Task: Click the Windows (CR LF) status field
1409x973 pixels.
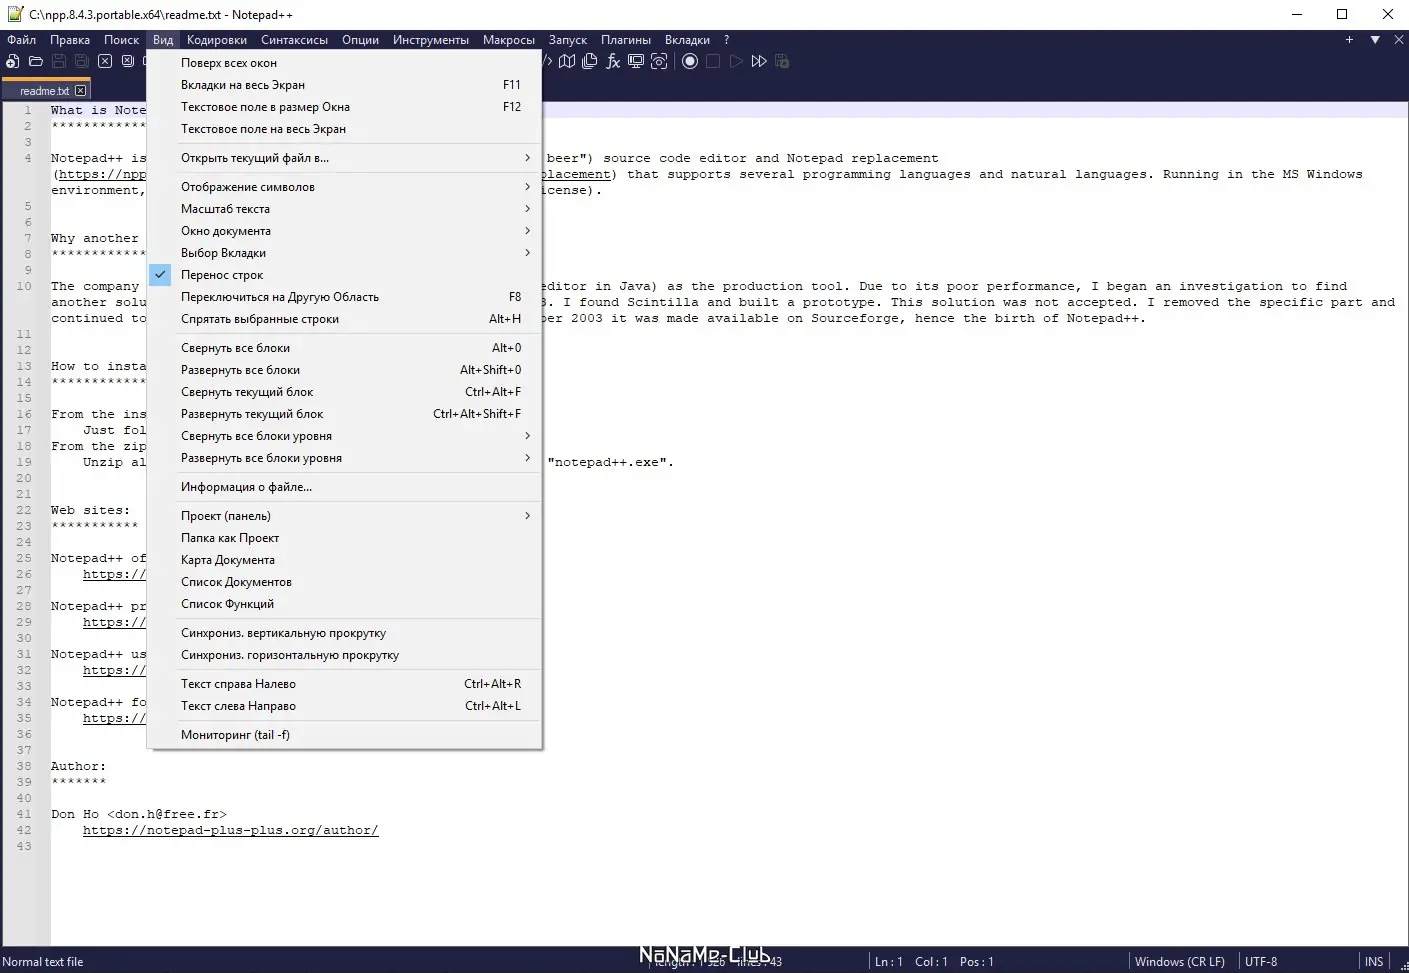Action: (1180, 962)
